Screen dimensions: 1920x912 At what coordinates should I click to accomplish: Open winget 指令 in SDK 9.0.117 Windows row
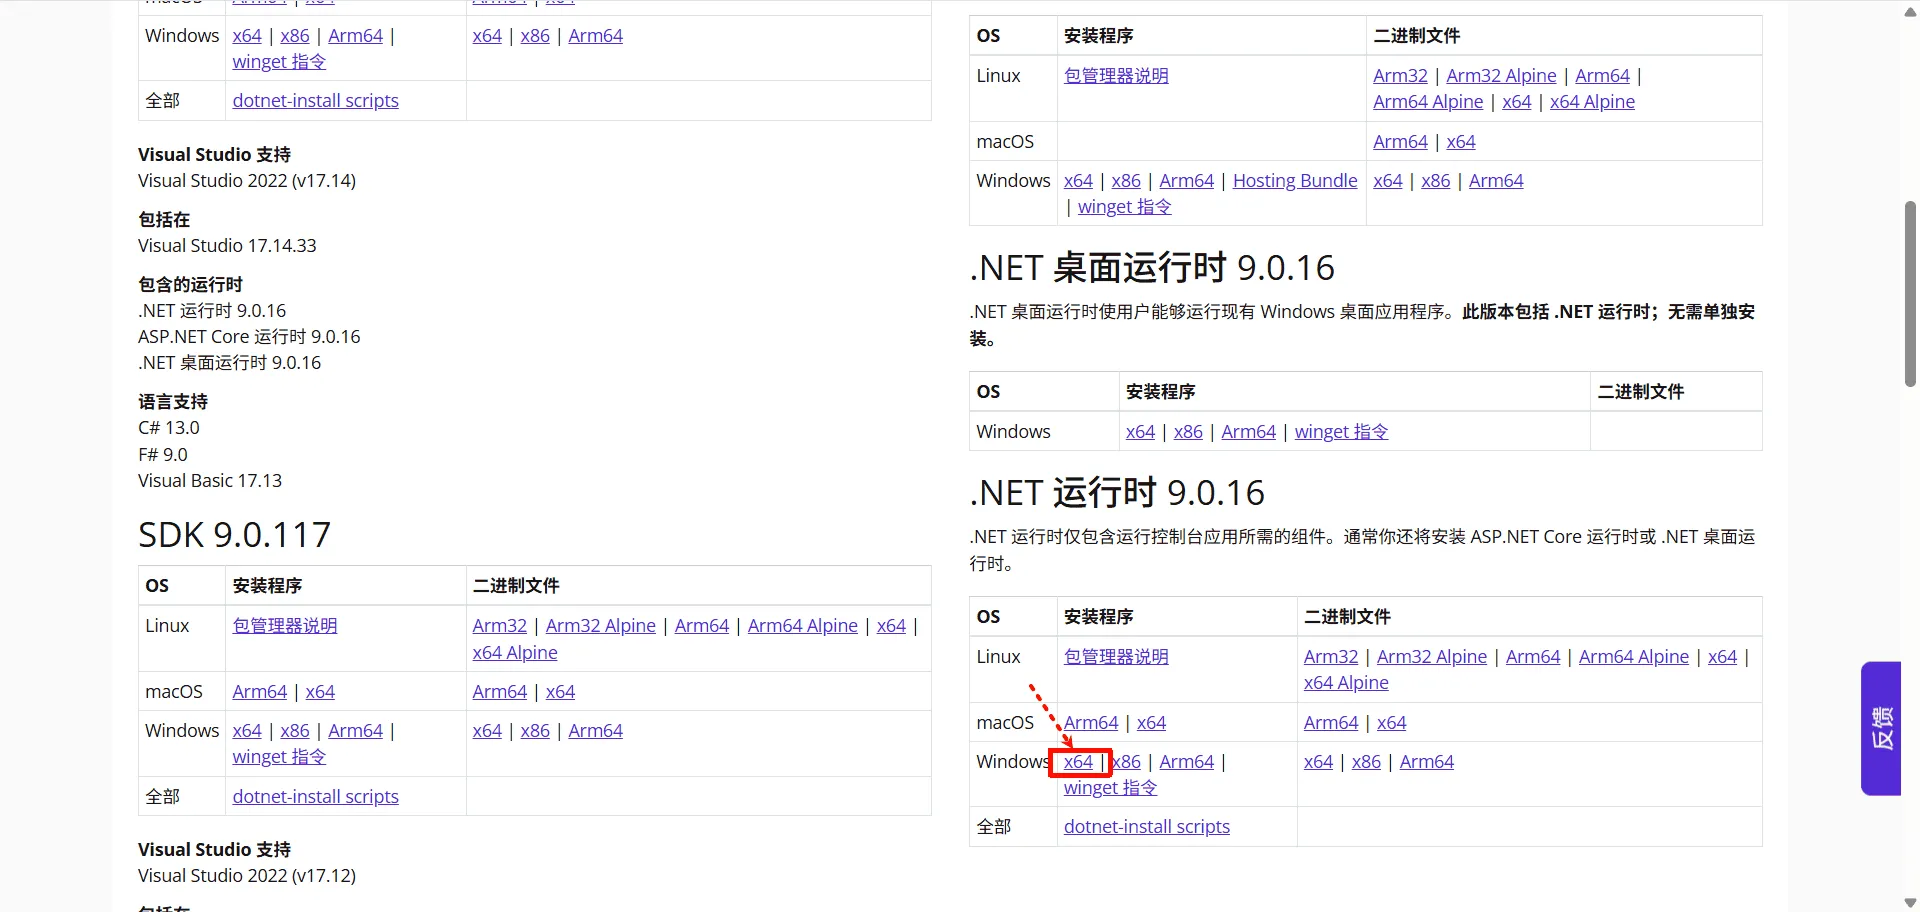(279, 757)
